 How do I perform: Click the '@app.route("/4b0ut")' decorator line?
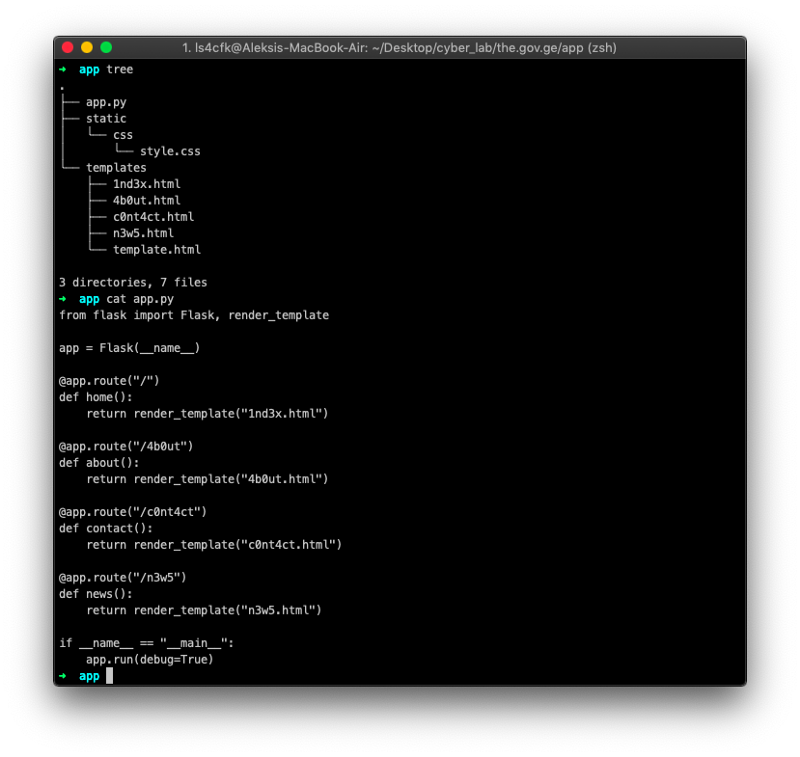pyautogui.click(x=126, y=446)
